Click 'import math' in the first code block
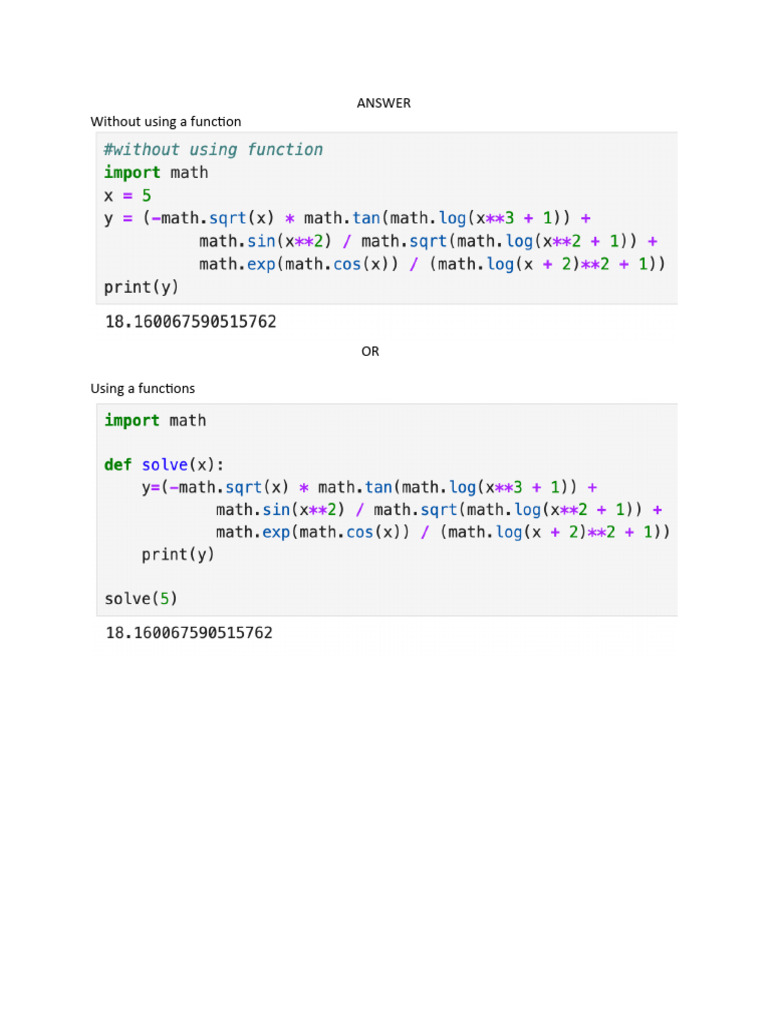This screenshot has width=768, height=1024. coord(156,172)
